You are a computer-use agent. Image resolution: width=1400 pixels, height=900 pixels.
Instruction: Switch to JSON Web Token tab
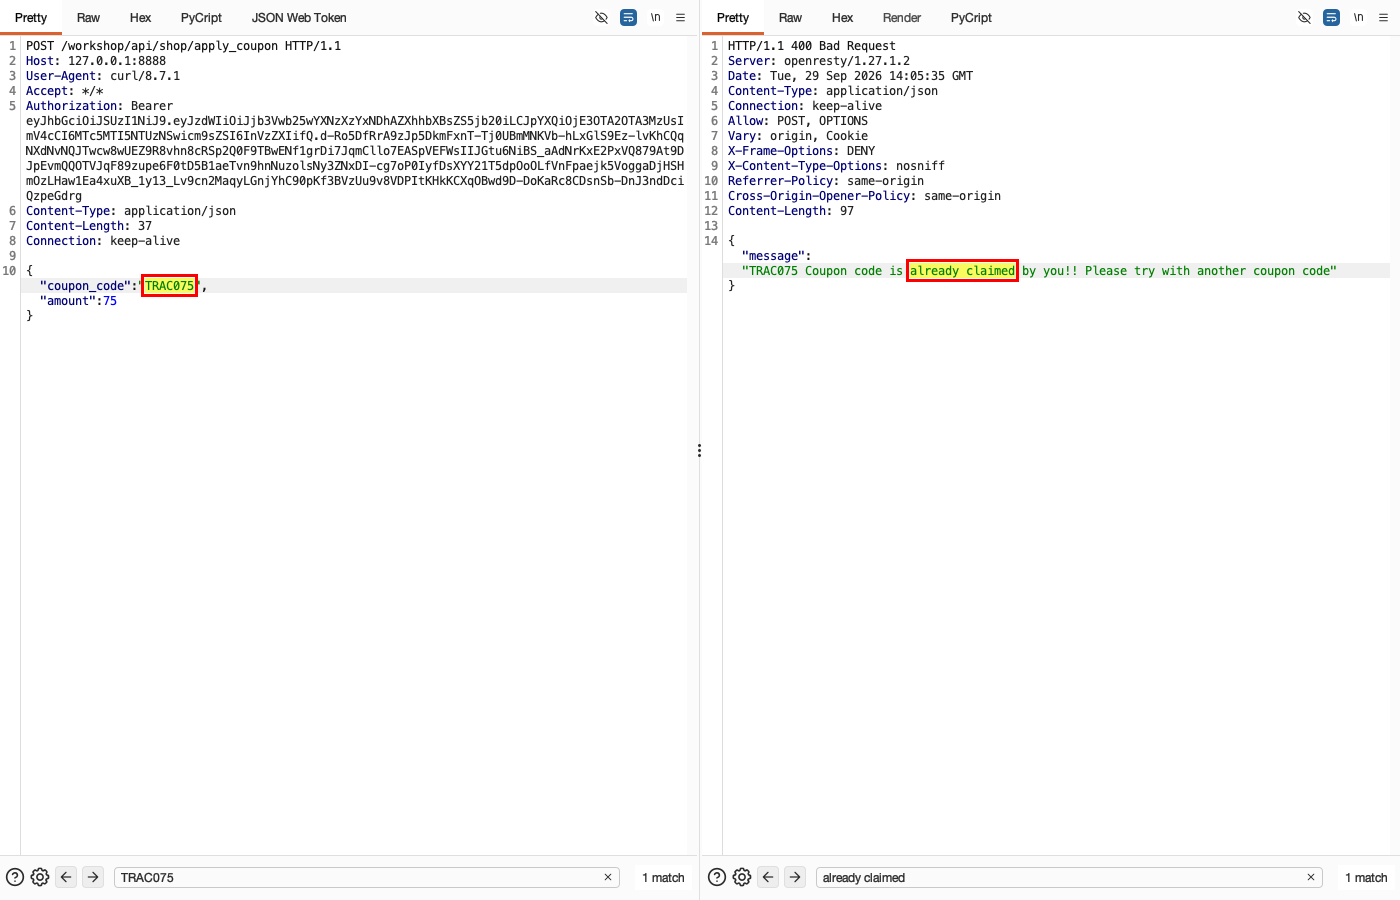tap(299, 17)
